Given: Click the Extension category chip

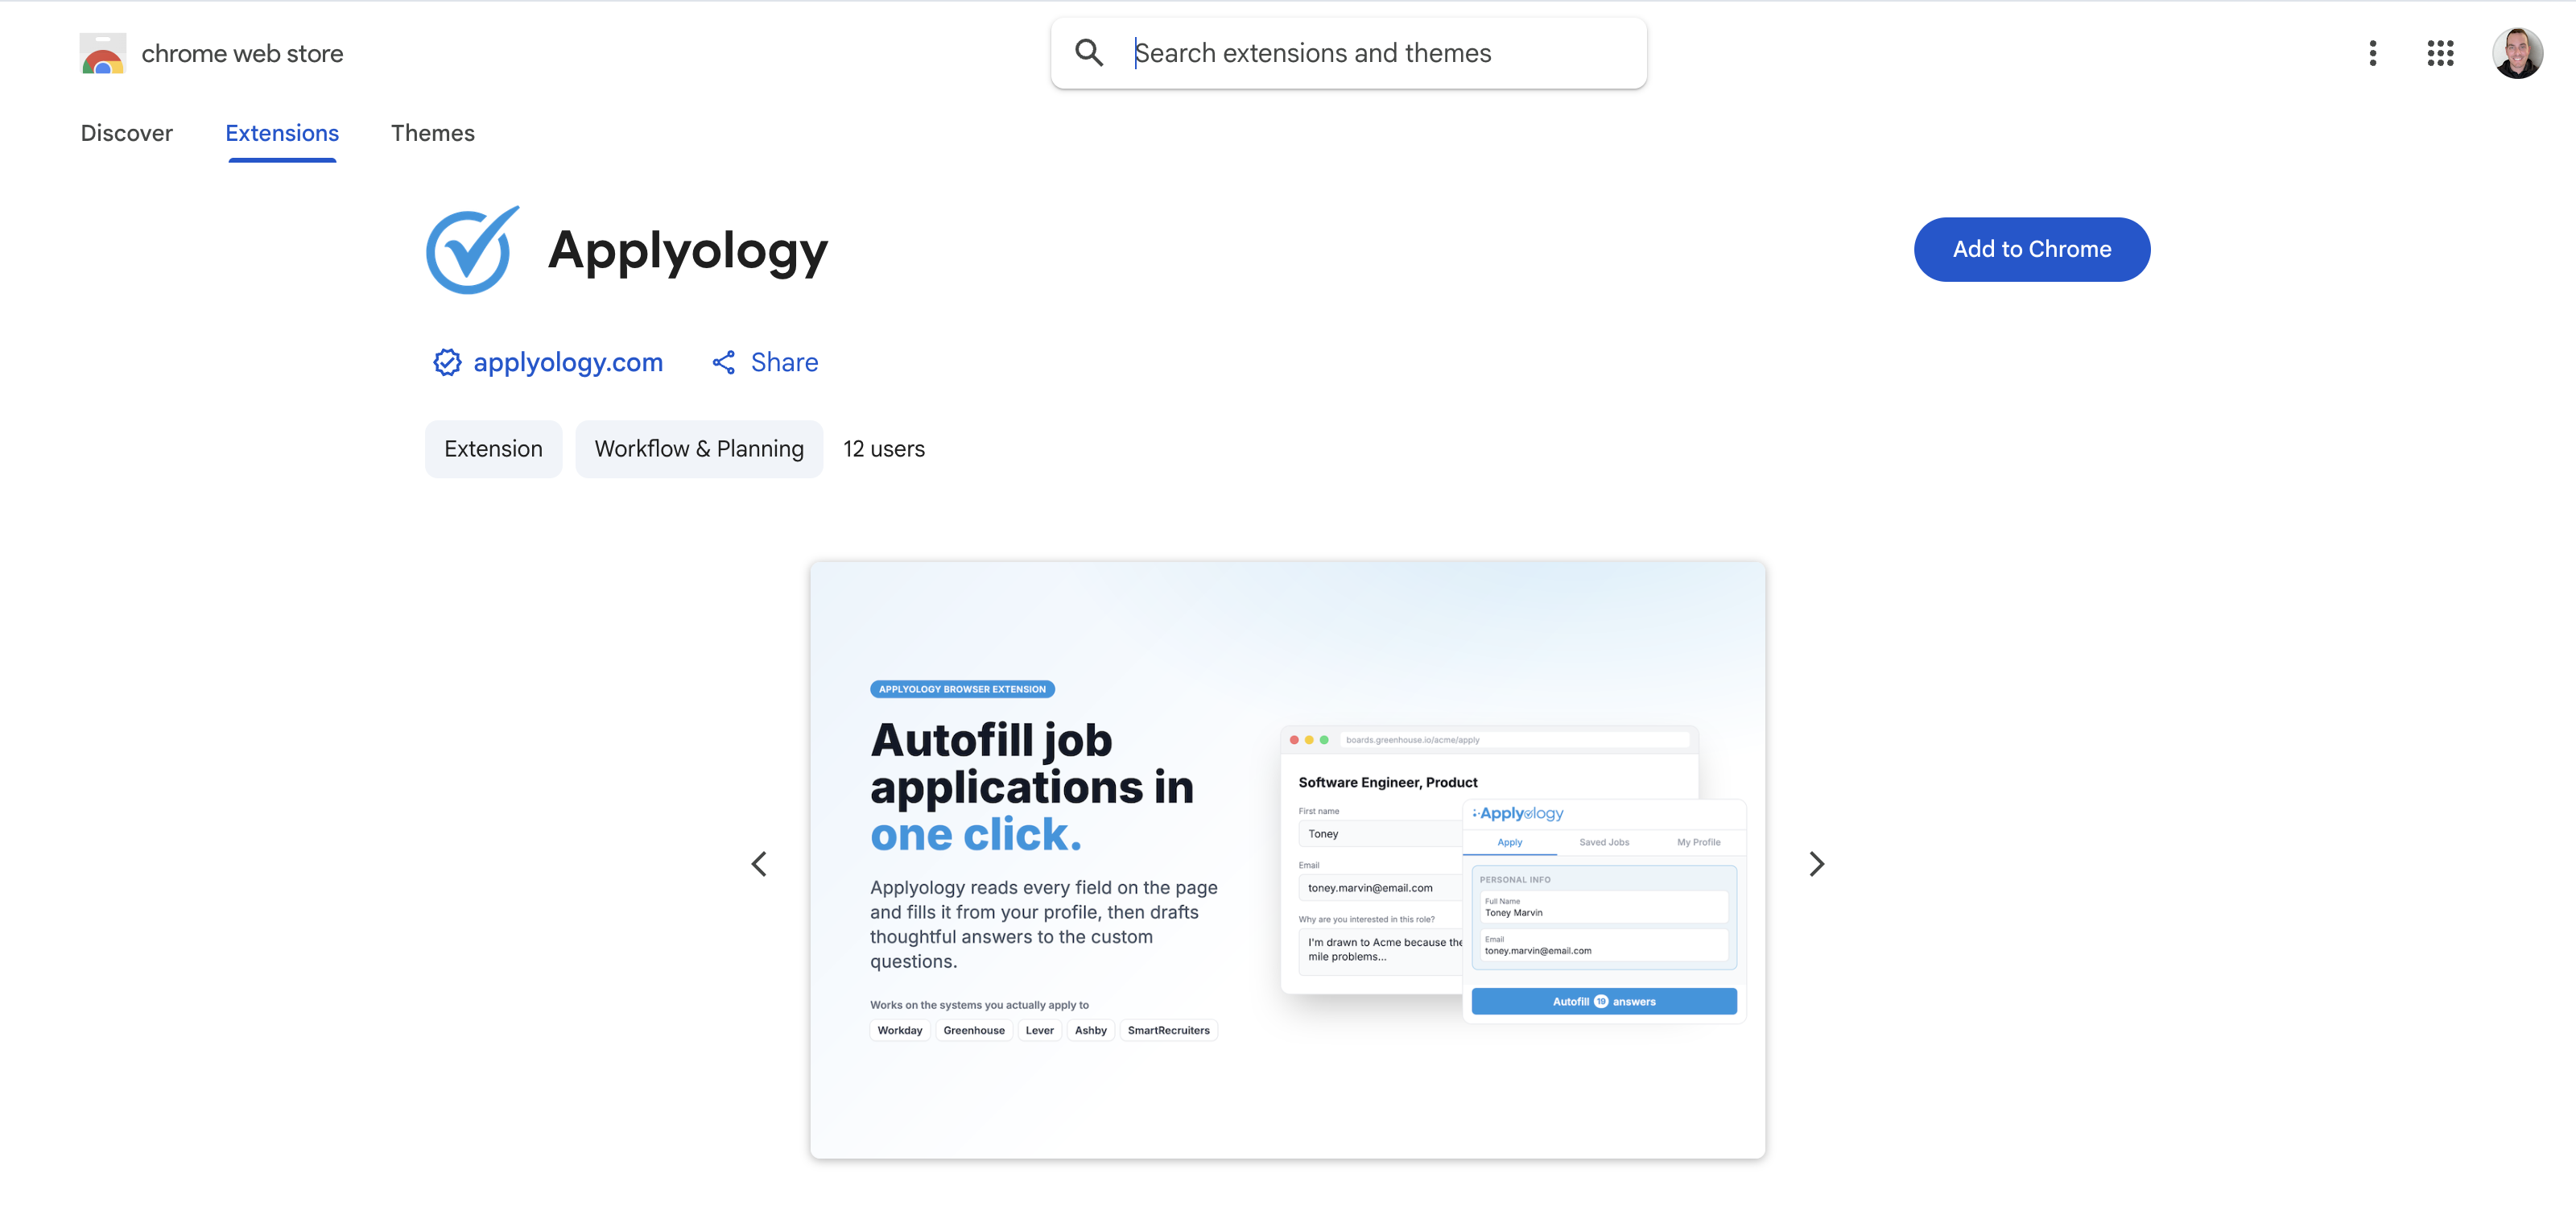Looking at the screenshot, I should tap(493, 449).
